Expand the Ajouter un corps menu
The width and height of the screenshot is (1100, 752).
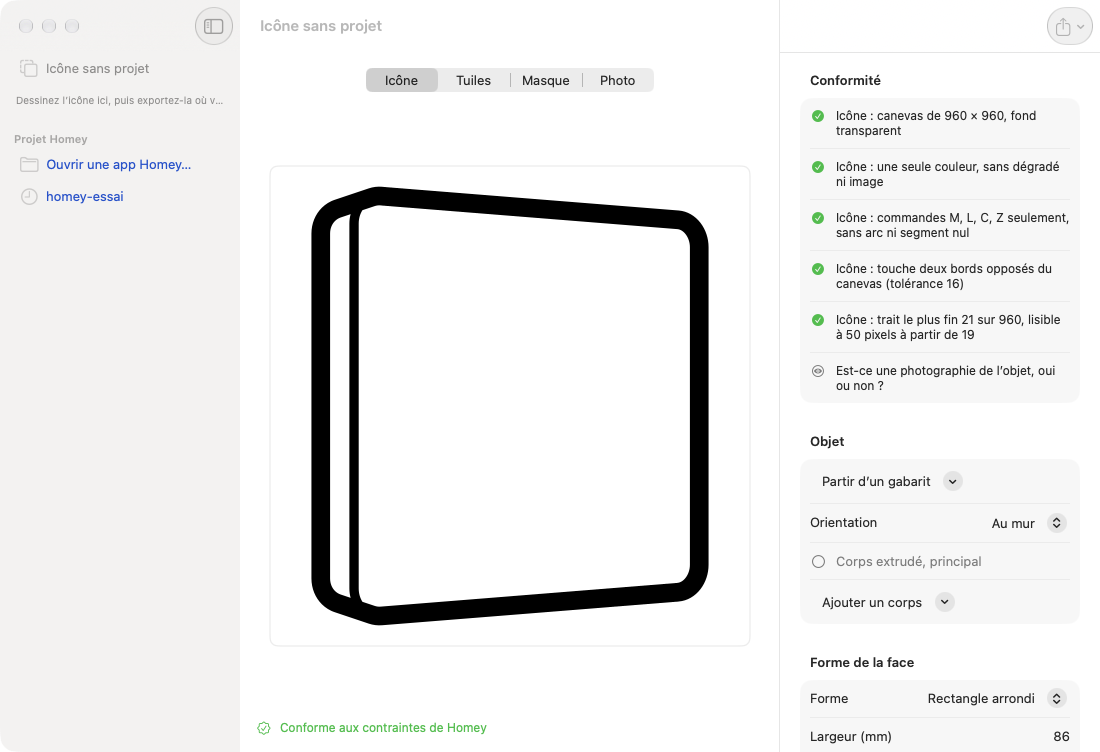(945, 602)
